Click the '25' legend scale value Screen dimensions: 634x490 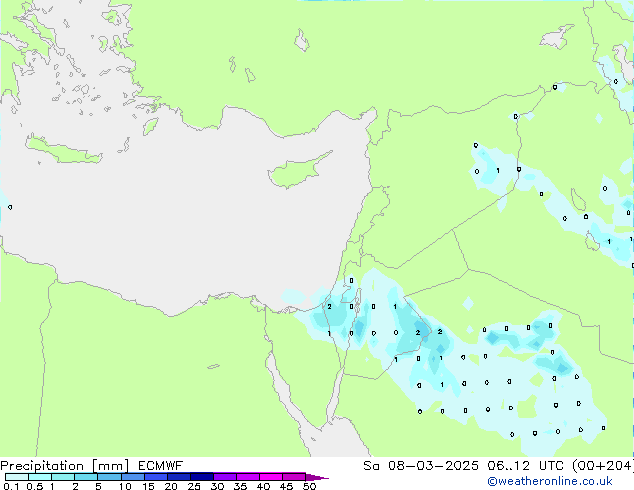pyautogui.click(x=194, y=486)
